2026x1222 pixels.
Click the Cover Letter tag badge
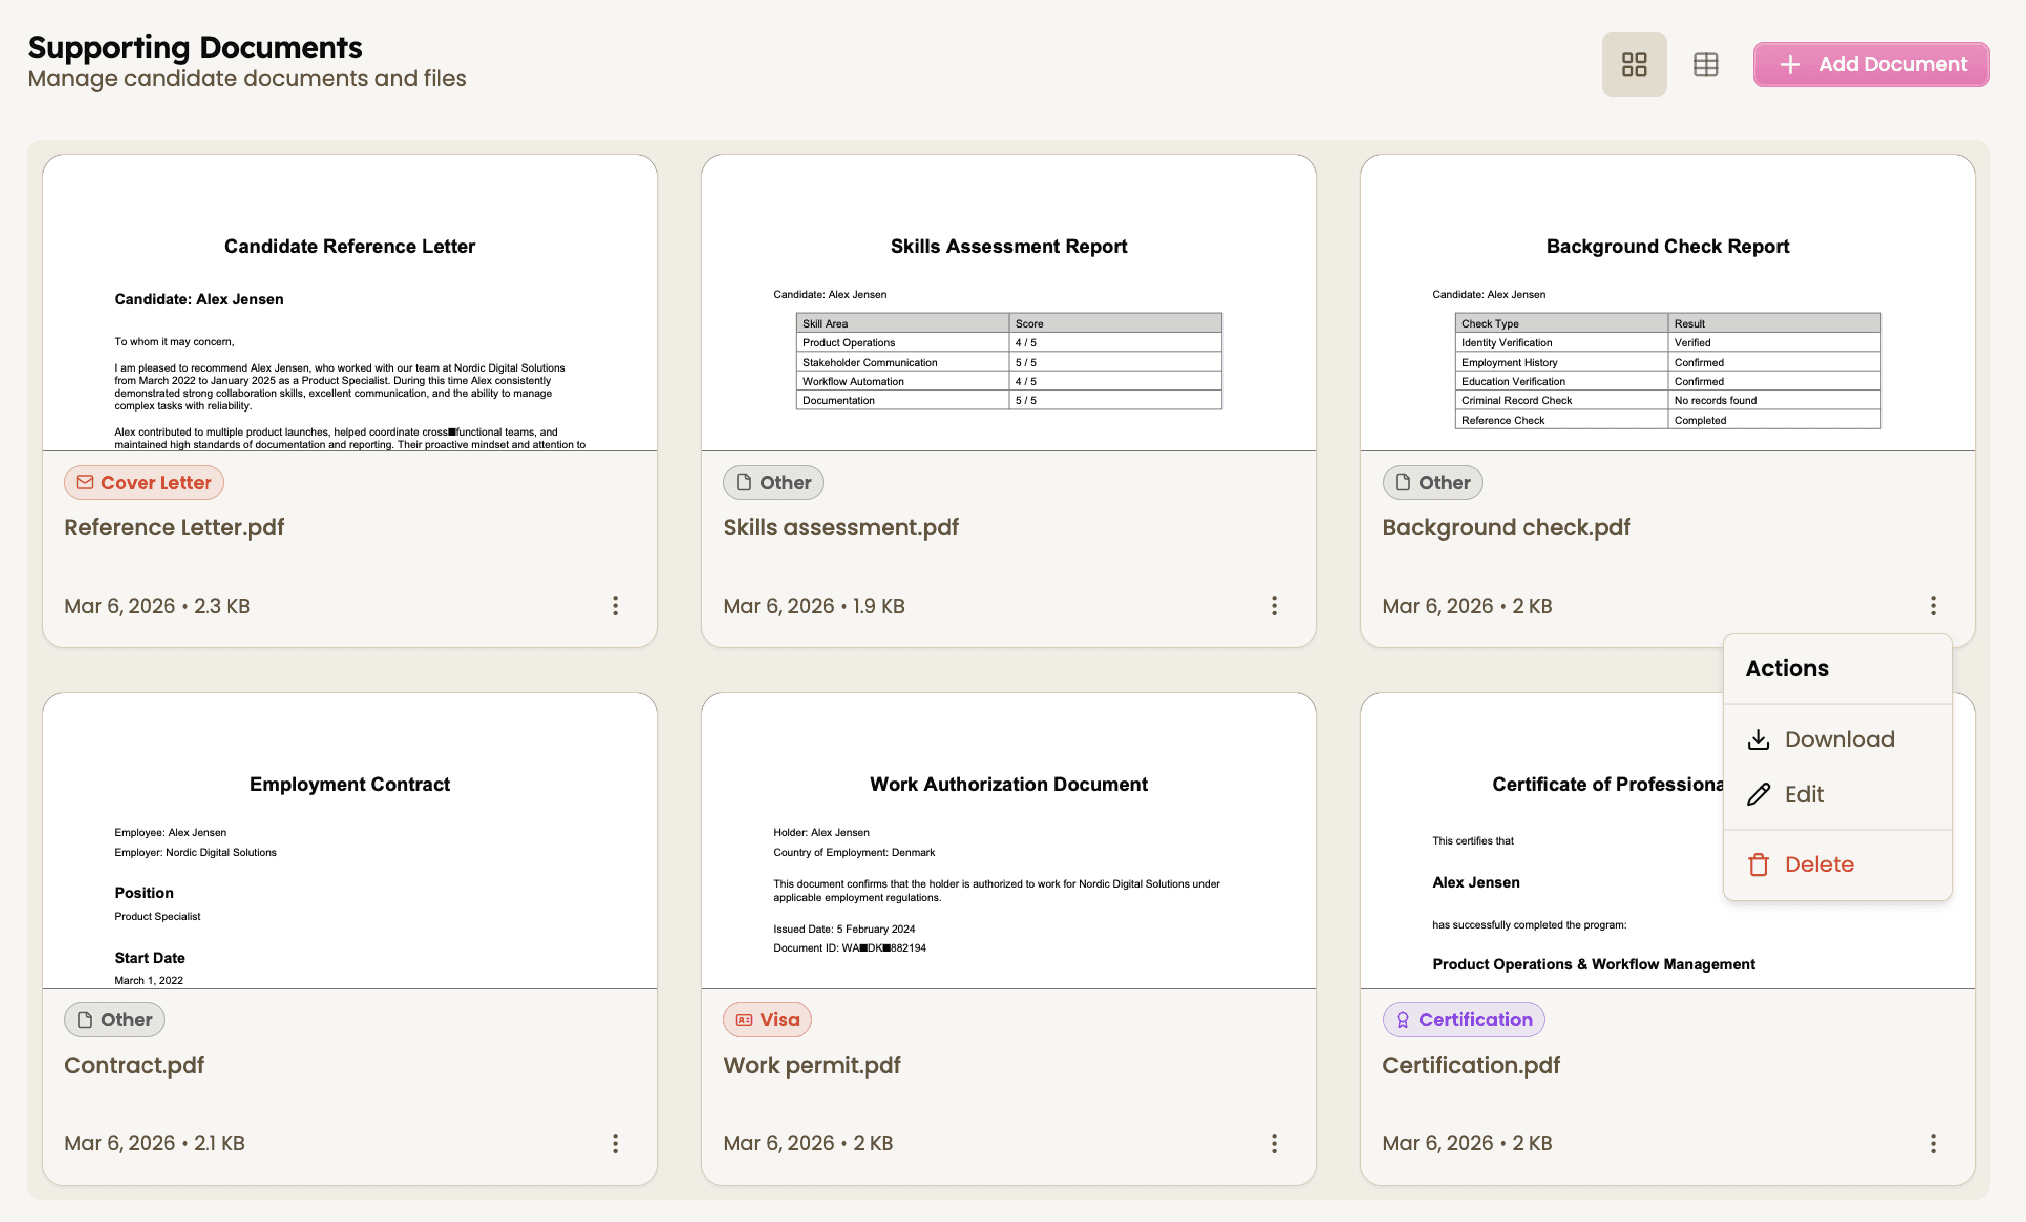[144, 483]
